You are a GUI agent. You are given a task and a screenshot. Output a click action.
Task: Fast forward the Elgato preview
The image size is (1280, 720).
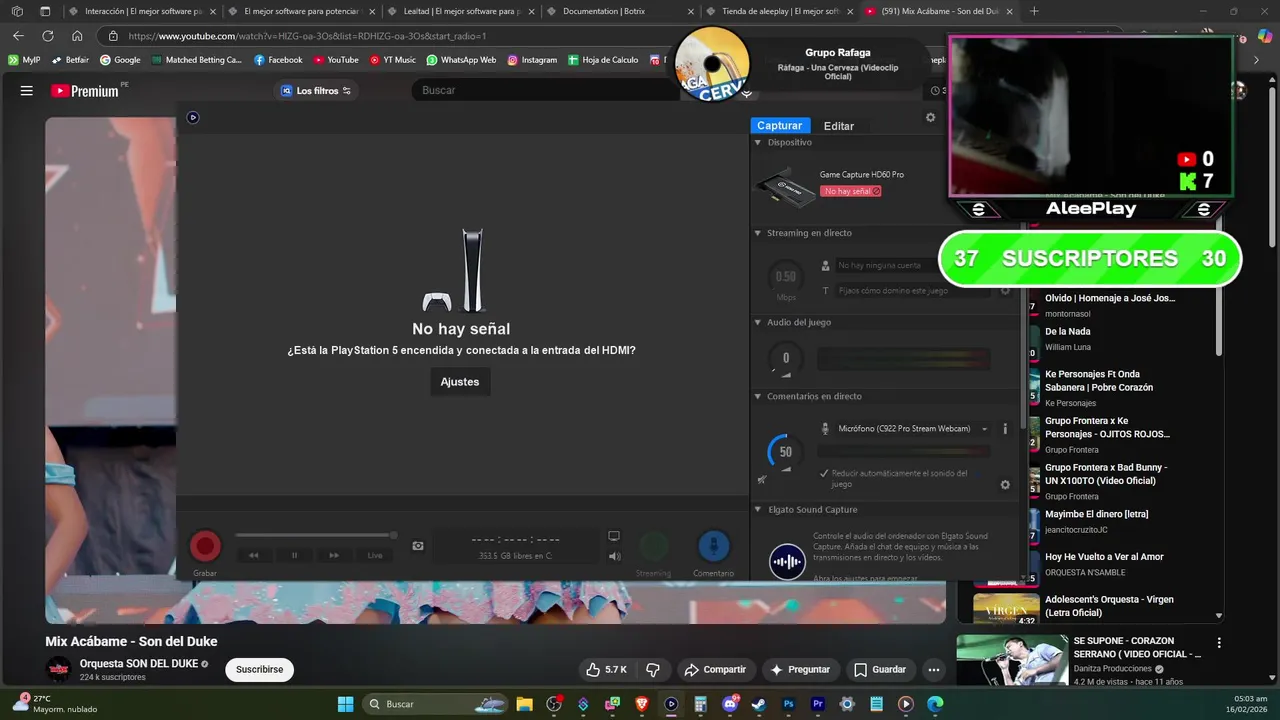coord(334,555)
